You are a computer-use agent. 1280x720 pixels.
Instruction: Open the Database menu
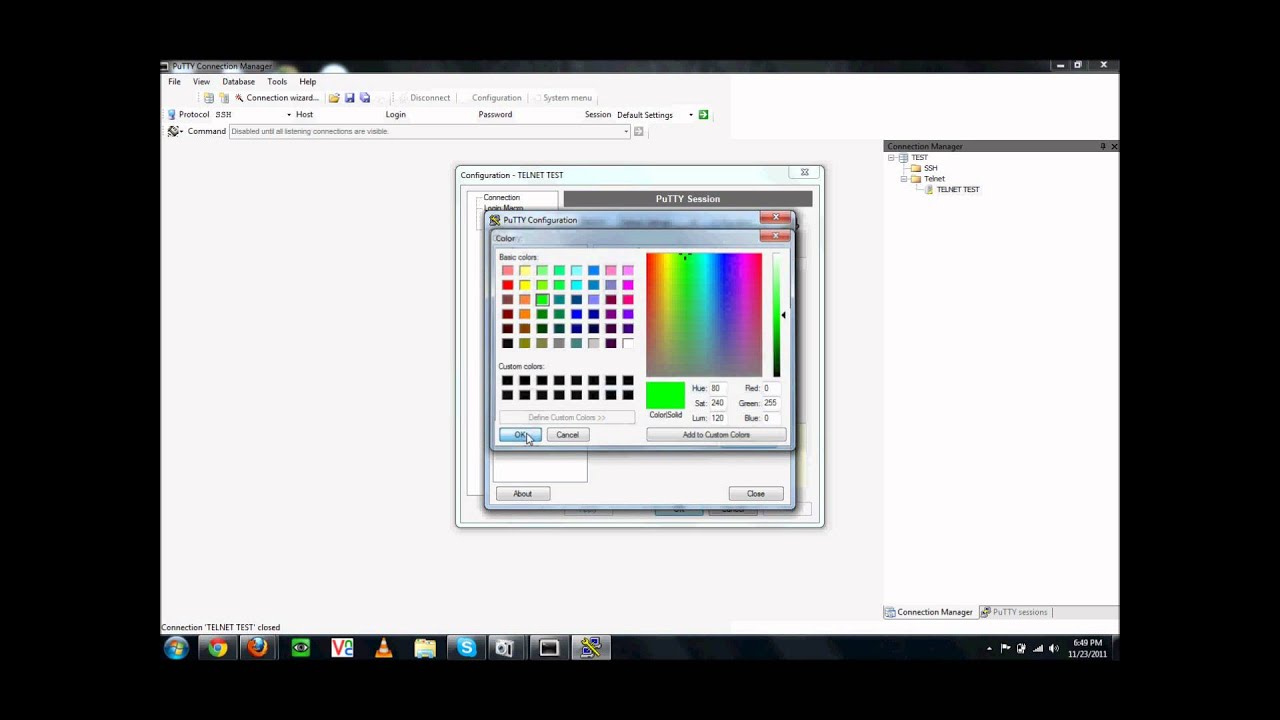click(x=238, y=82)
